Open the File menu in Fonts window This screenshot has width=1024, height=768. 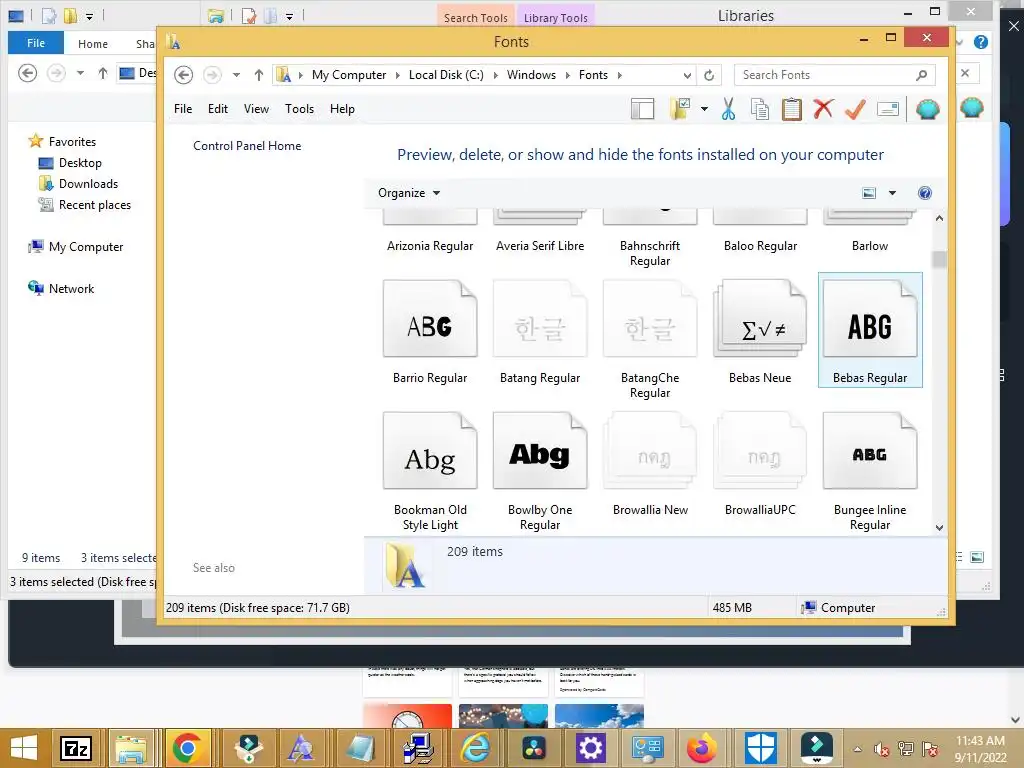(183, 109)
